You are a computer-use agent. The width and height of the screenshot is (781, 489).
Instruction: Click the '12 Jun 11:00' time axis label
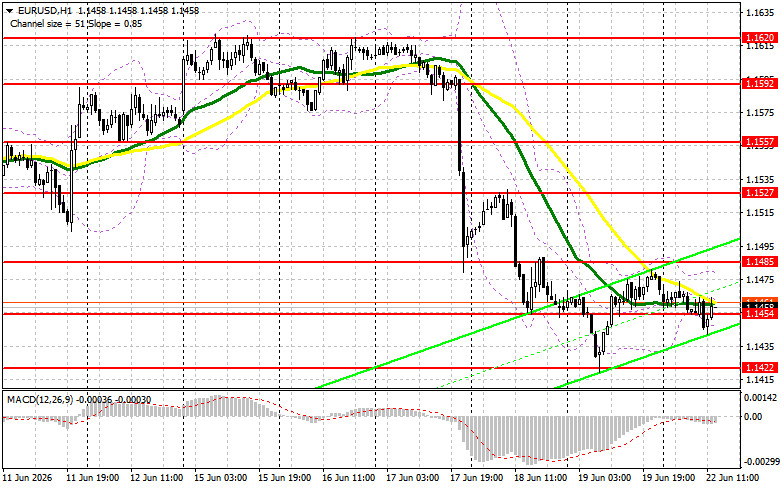[x=156, y=478]
